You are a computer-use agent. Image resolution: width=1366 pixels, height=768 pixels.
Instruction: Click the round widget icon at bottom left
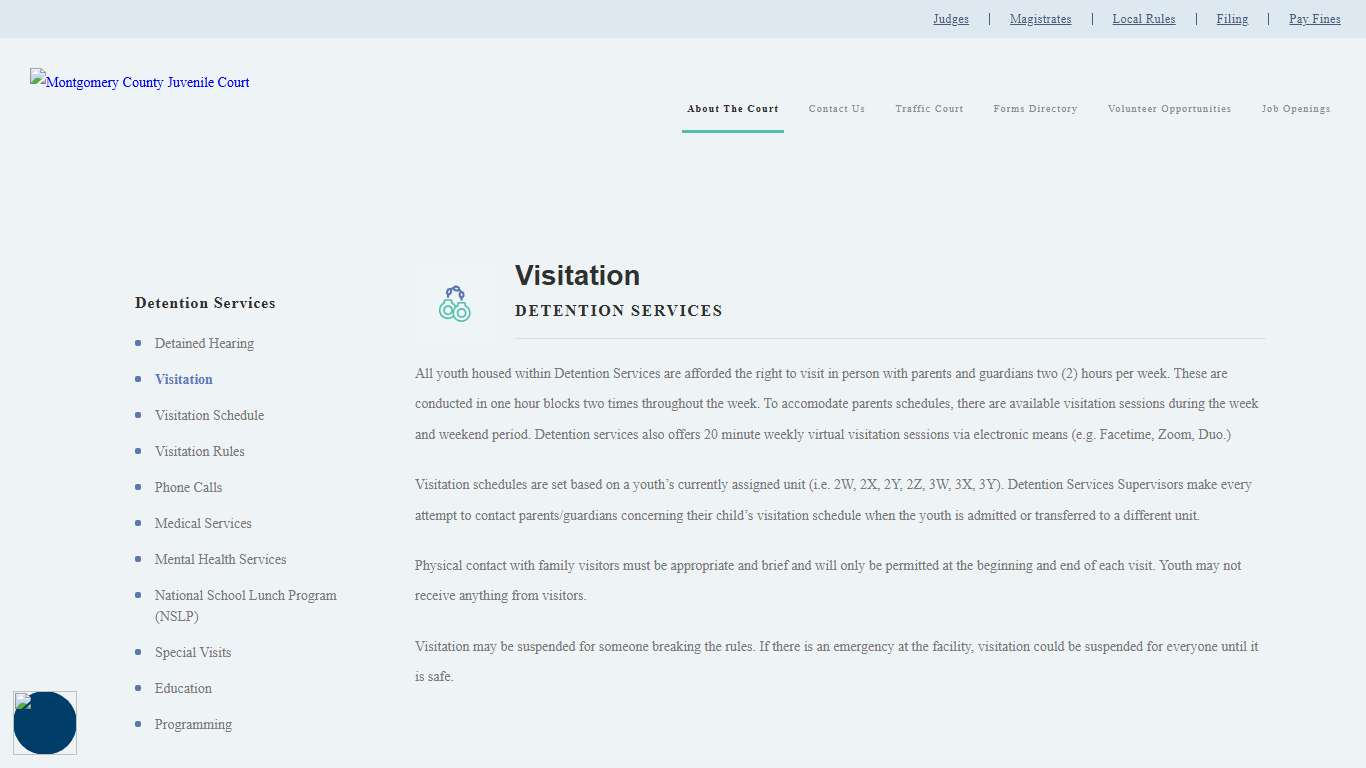tap(45, 722)
